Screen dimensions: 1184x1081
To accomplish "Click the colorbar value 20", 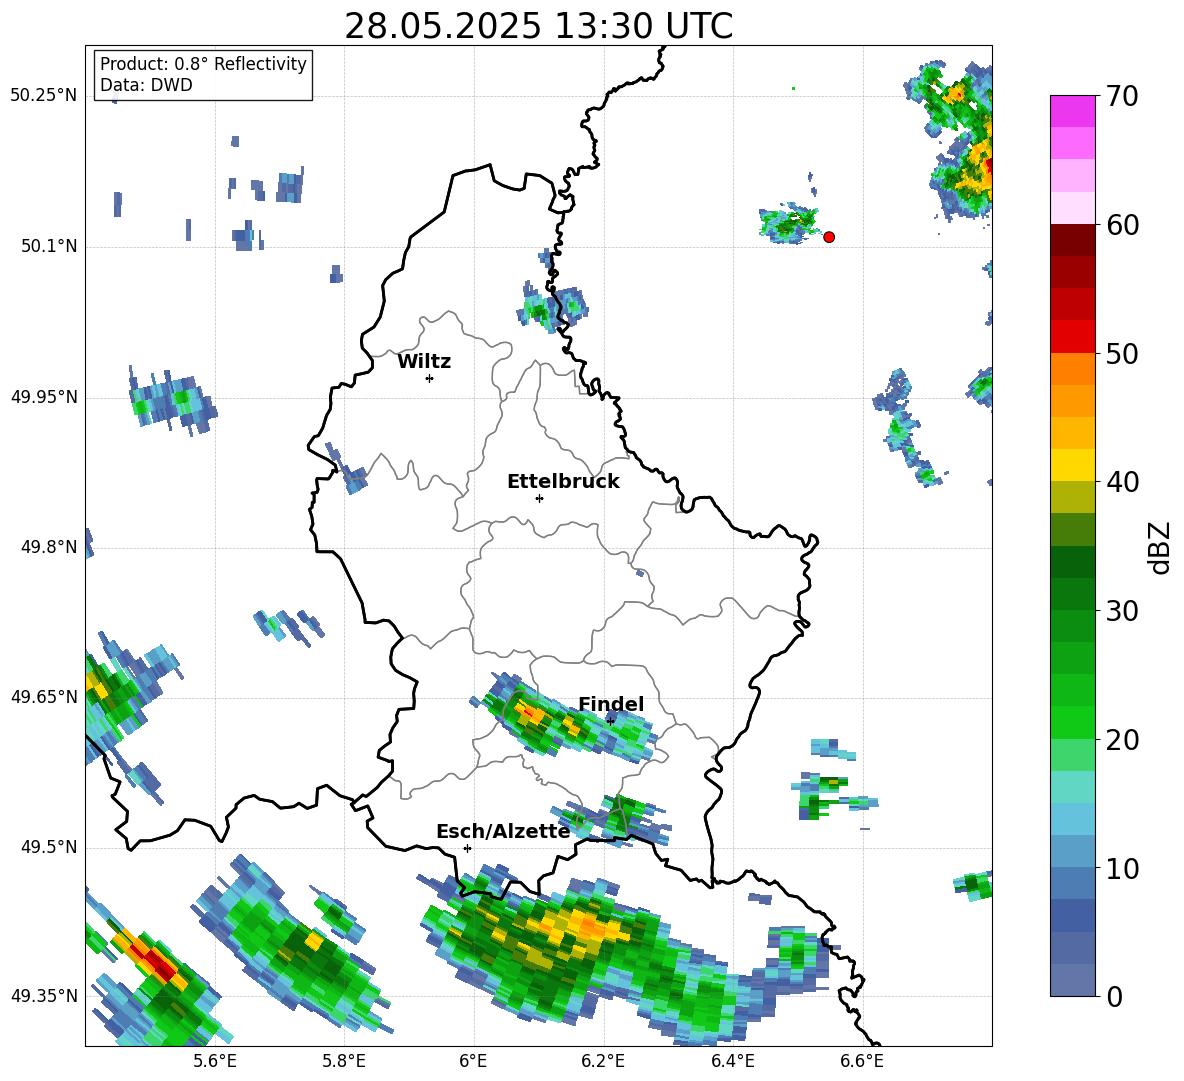I will [x=1122, y=740].
